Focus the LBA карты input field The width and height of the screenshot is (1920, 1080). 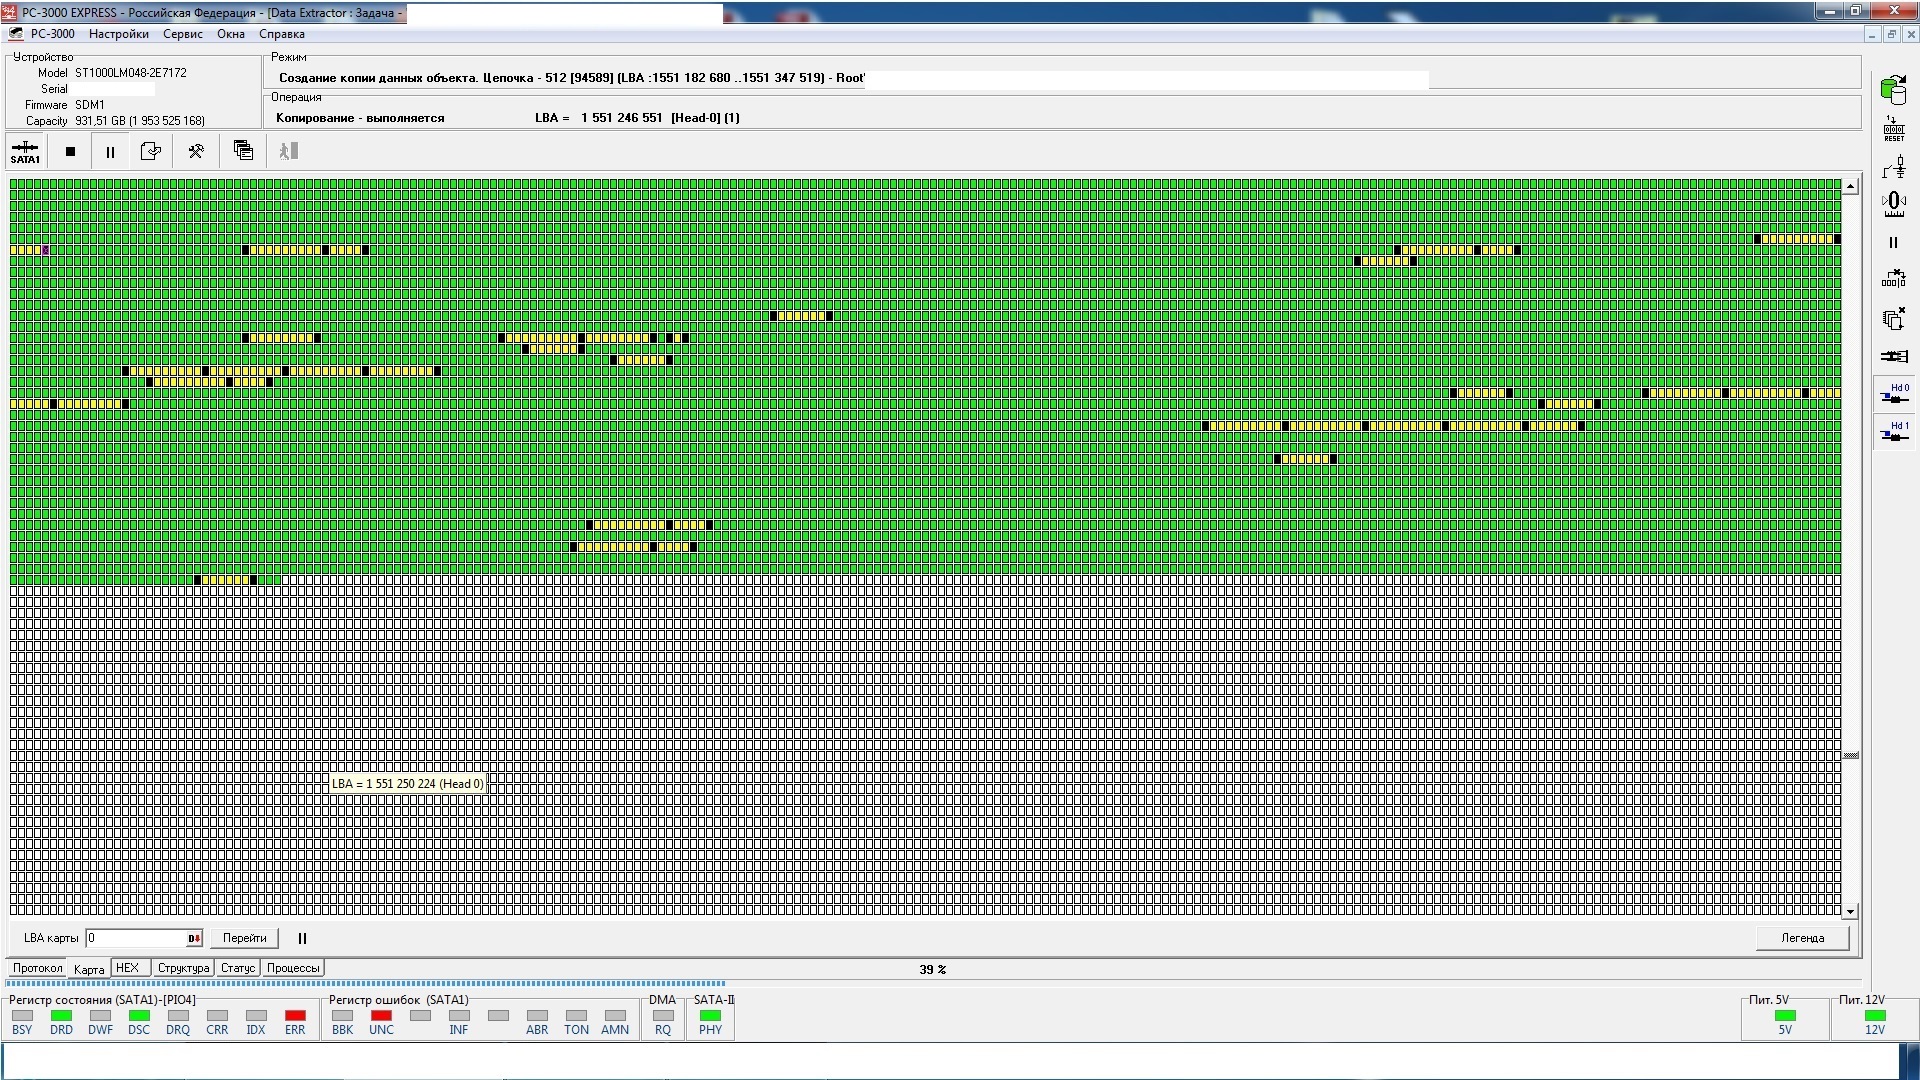tap(136, 938)
